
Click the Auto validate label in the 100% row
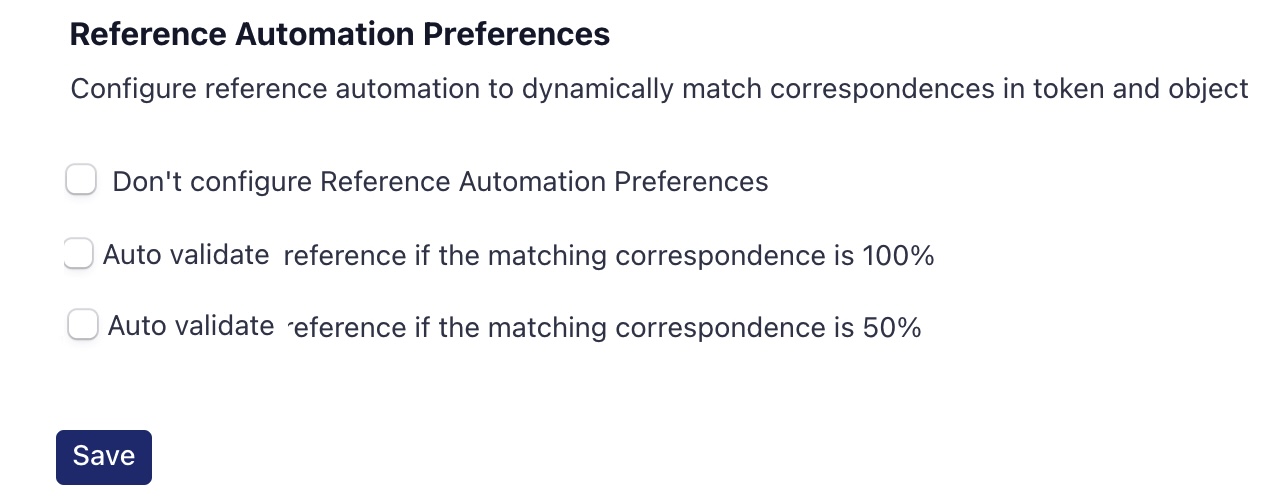click(186, 255)
